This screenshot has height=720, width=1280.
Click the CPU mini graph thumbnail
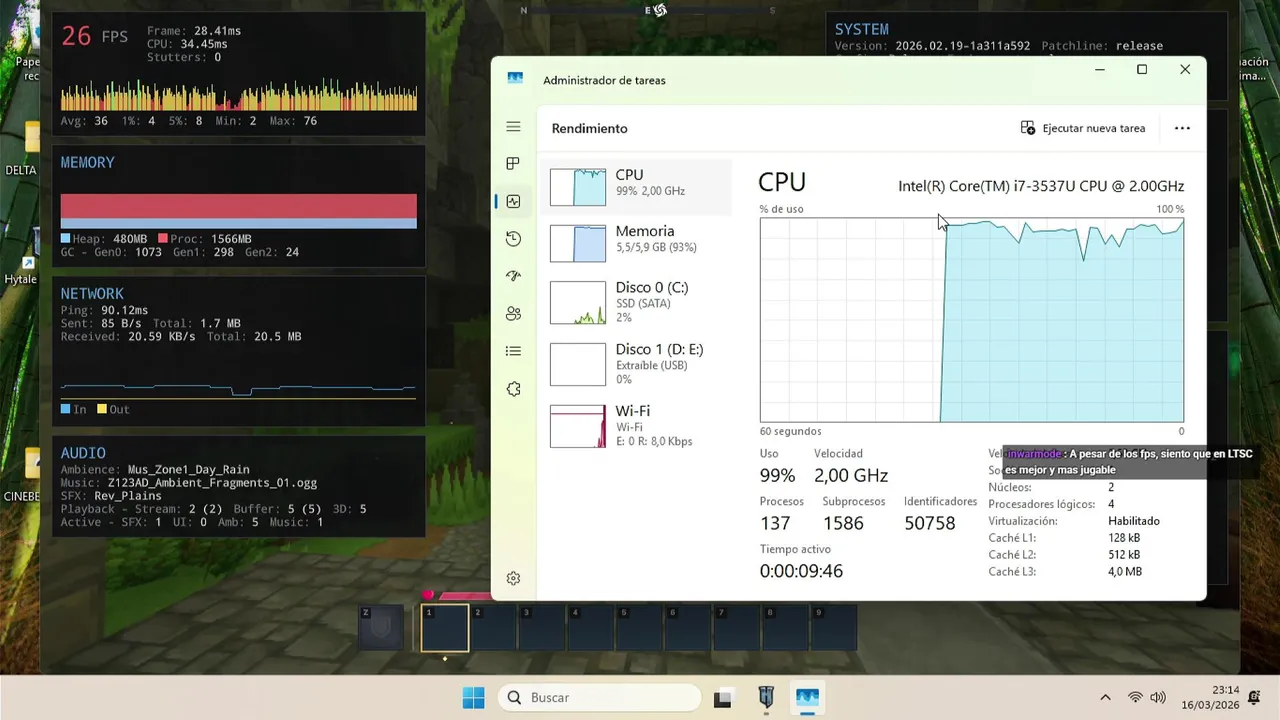click(578, 187)
